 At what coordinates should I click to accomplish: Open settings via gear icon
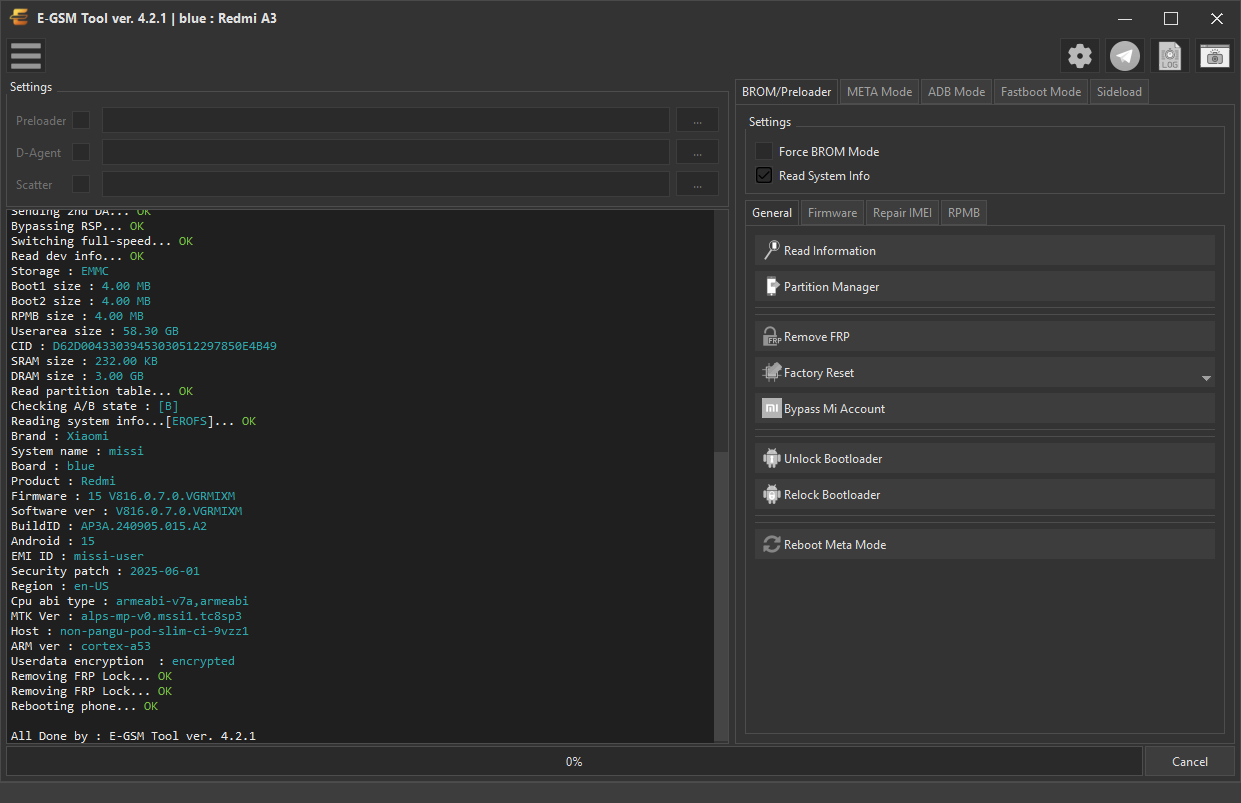1080,56
